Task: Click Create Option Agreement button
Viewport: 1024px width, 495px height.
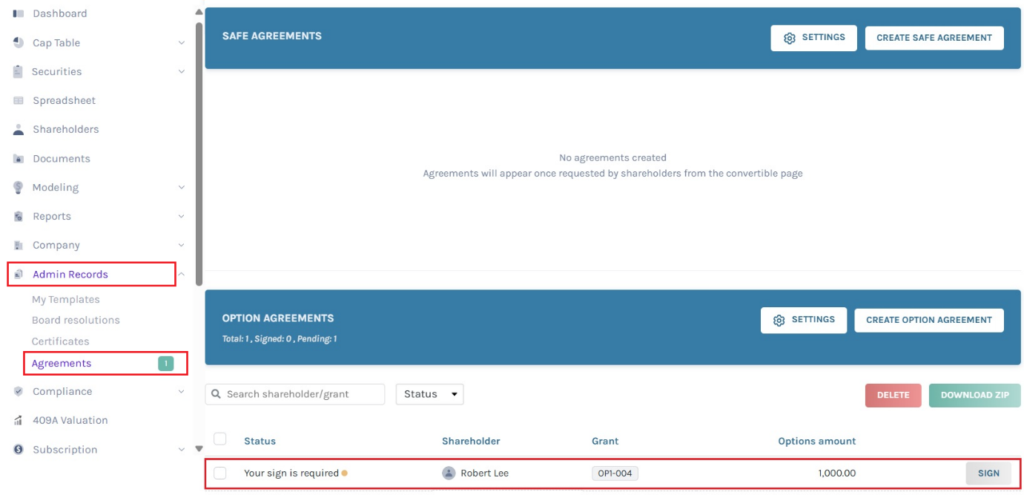Action: click(929, 320)
